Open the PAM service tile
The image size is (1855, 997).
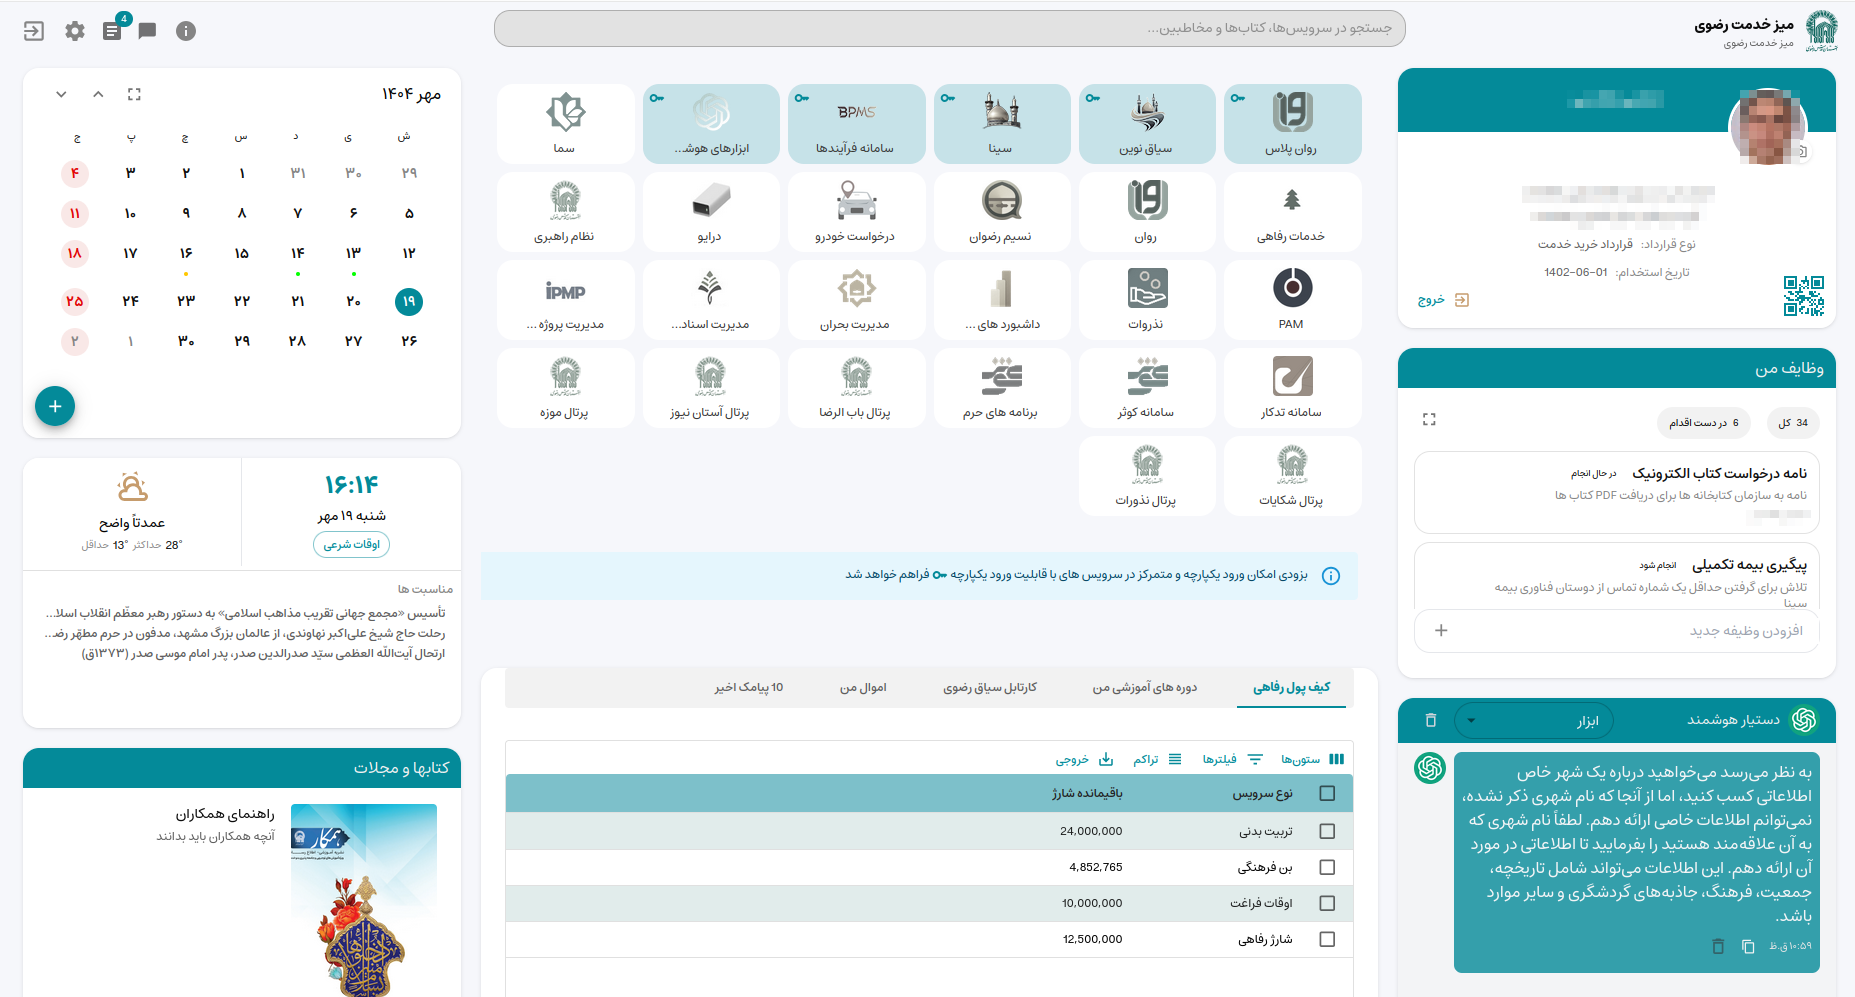click(x=1292, y=299)
